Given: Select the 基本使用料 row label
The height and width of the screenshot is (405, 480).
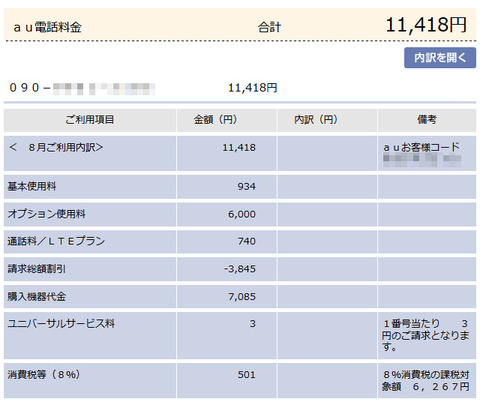Looking at the screenshot, I should (x=32, y=186).
